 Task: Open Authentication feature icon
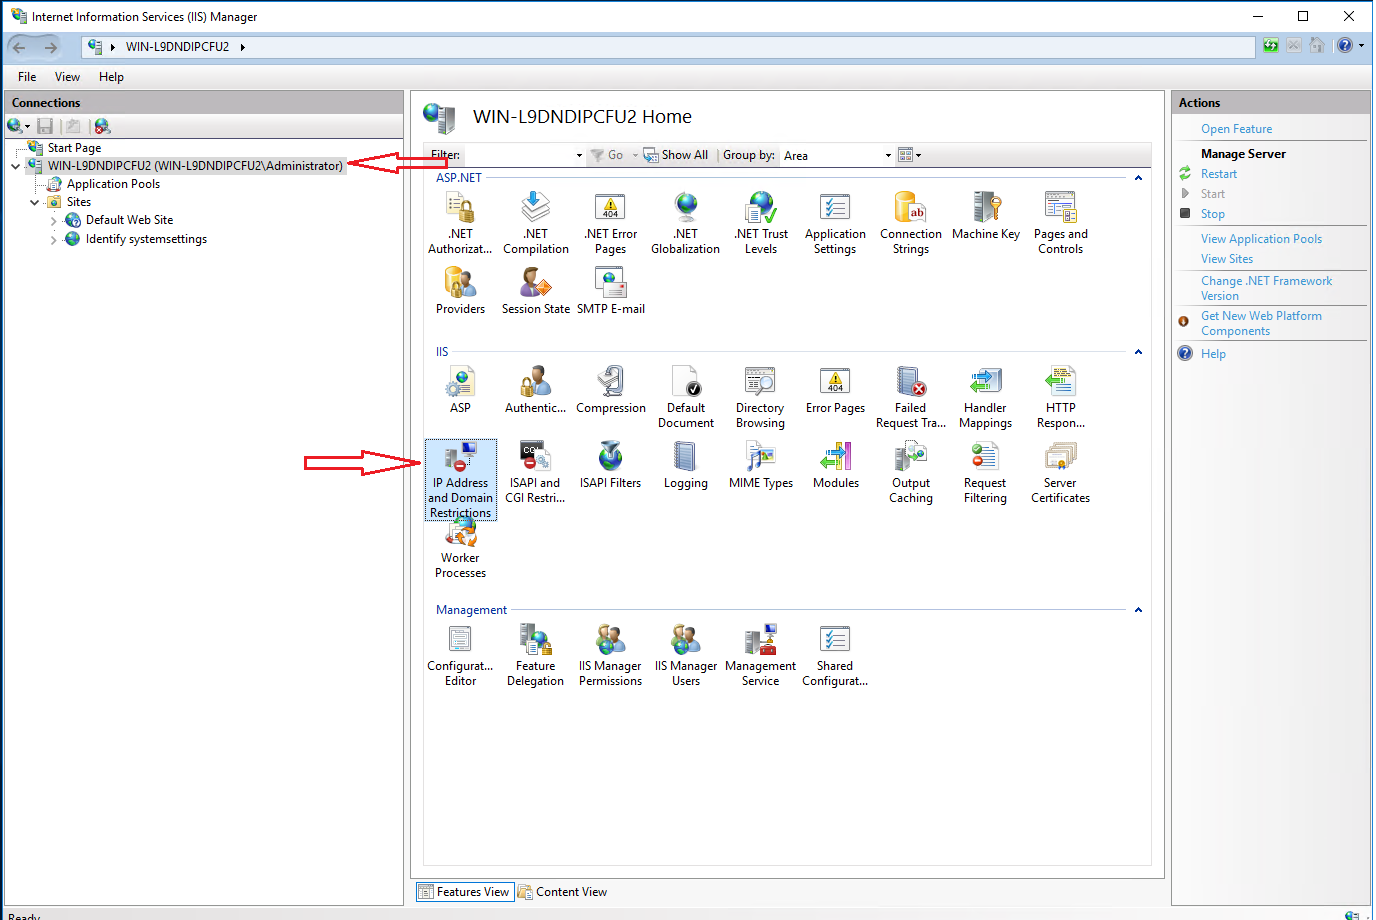point(536,389)
